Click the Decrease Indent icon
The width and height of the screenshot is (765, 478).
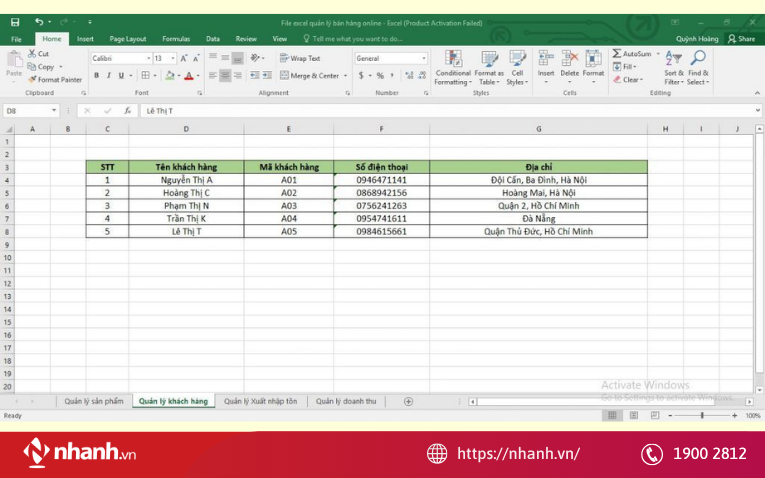pos(255,75)
